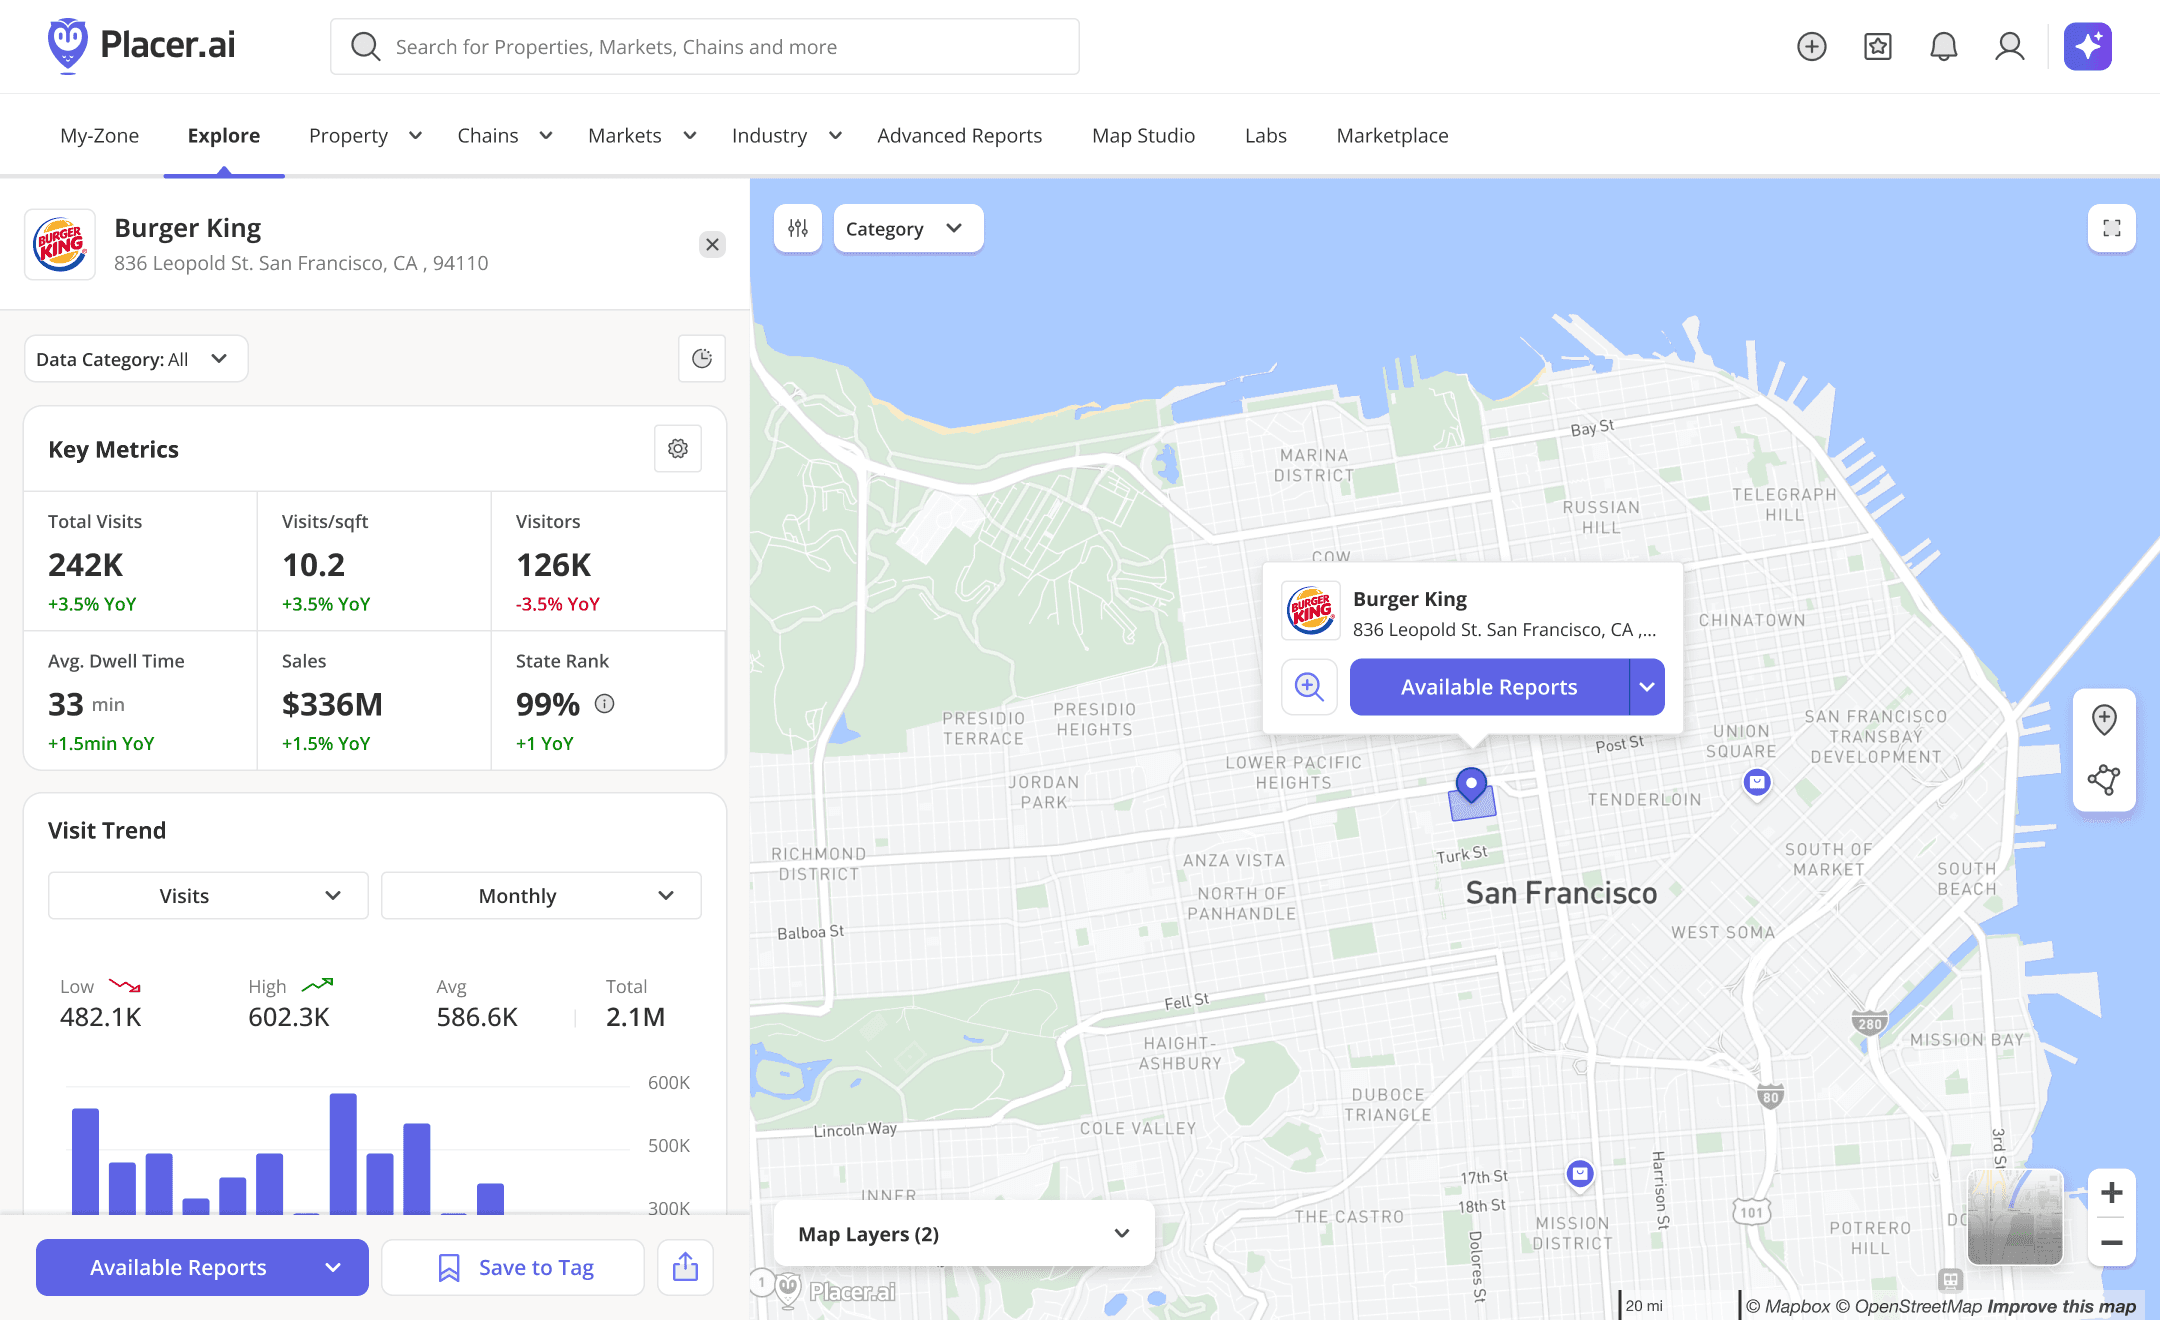Click Save to Tag button

pyautogui.click(x=513, y=1267)
